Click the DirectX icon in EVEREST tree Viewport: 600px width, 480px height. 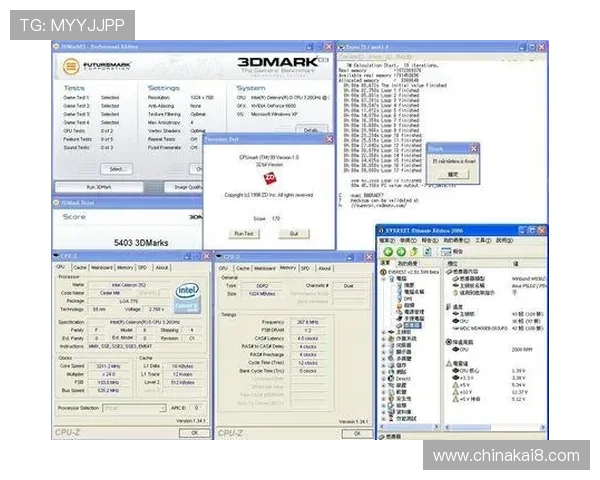pos(391,379)
